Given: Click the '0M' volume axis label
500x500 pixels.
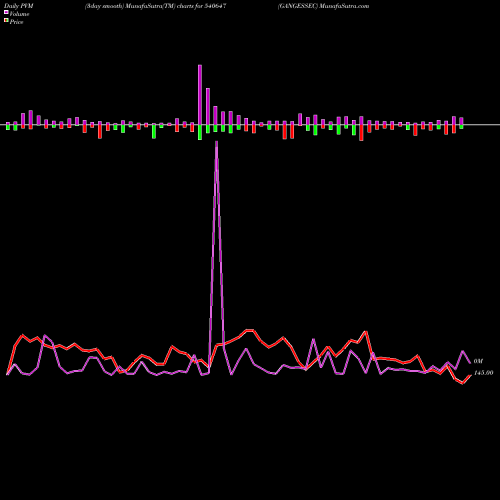Looking at the screenshot, I should (478, 361).
